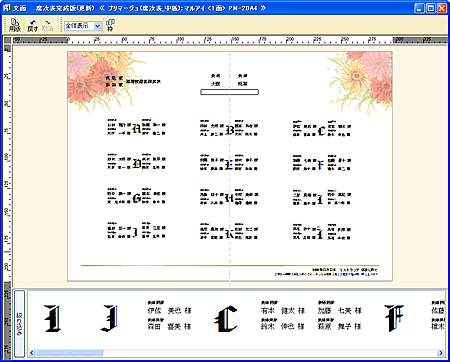Select the top-right flower illustration
Image resolution: width=450 pixels, height=362 pixels.
(x=360, y=82)
